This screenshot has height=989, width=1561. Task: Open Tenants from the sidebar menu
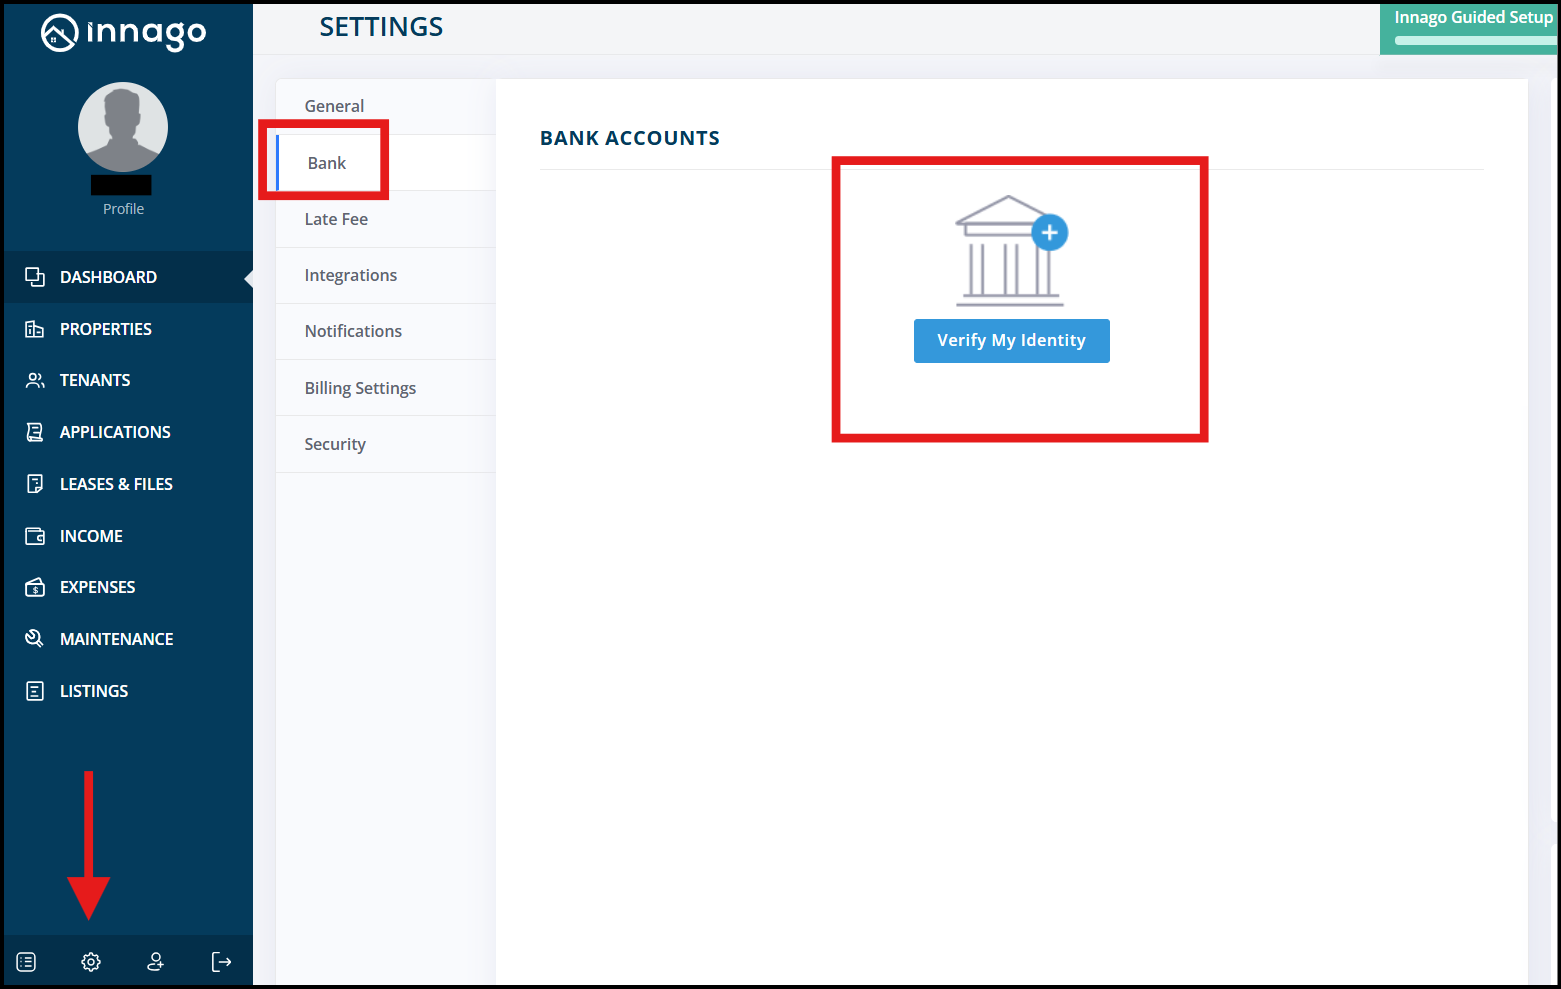(x=95, y=380)
